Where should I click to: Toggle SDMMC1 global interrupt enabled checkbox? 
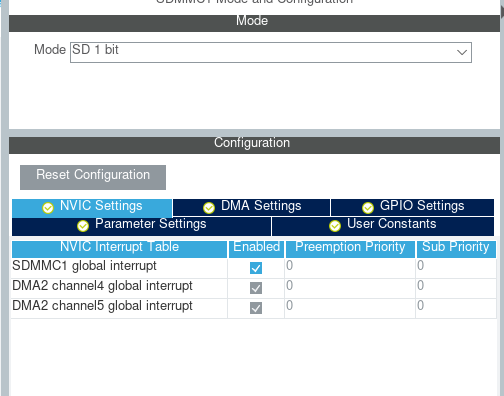click(256, 268)
